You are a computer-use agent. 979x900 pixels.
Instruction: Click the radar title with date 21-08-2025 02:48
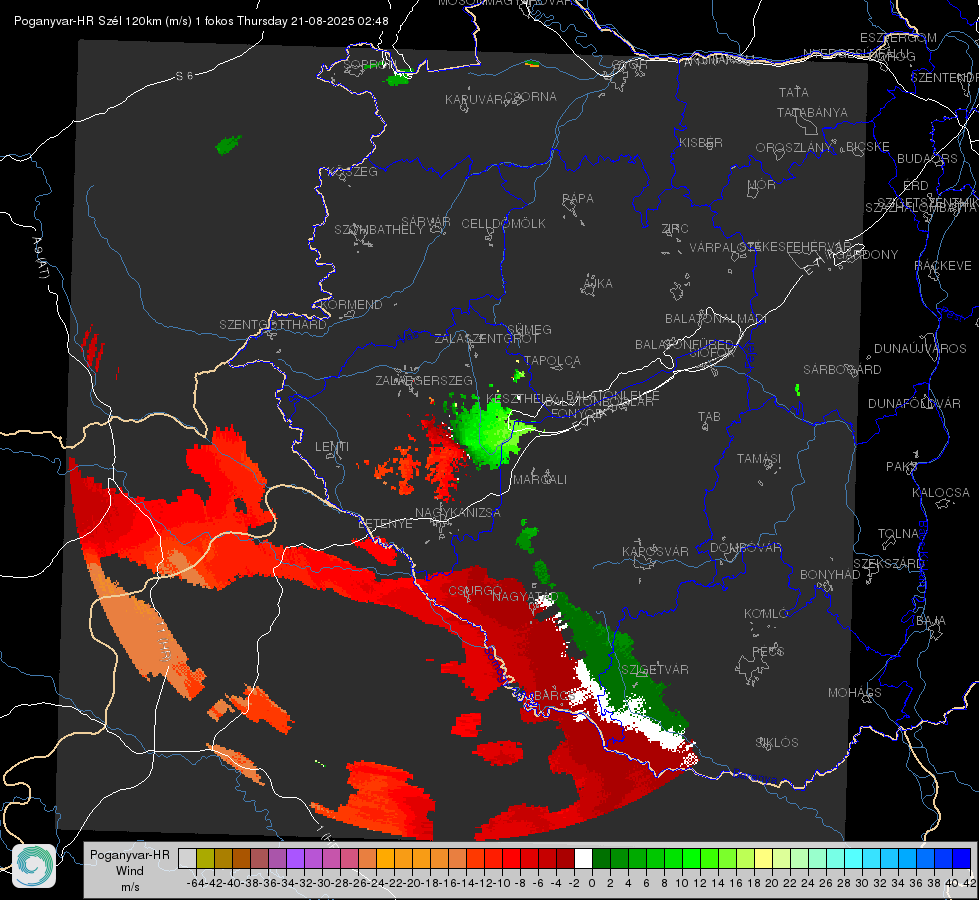click(x=201, y=21)
